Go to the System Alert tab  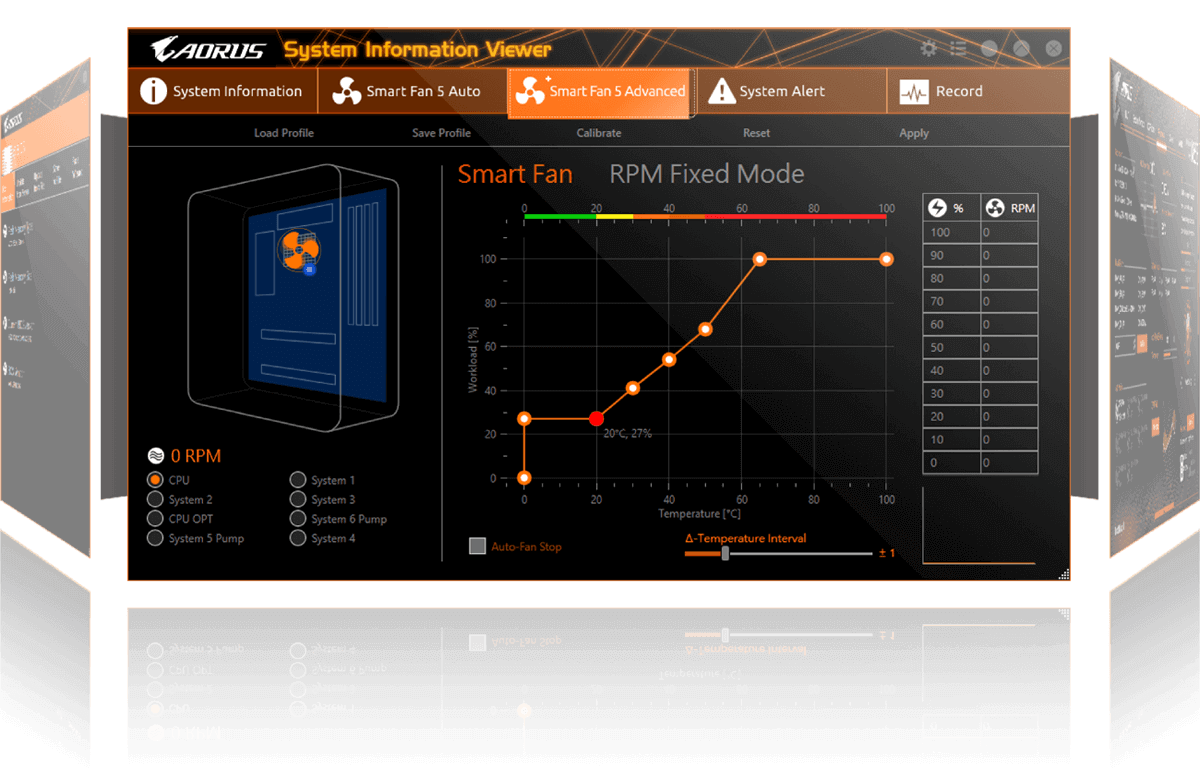791,92
